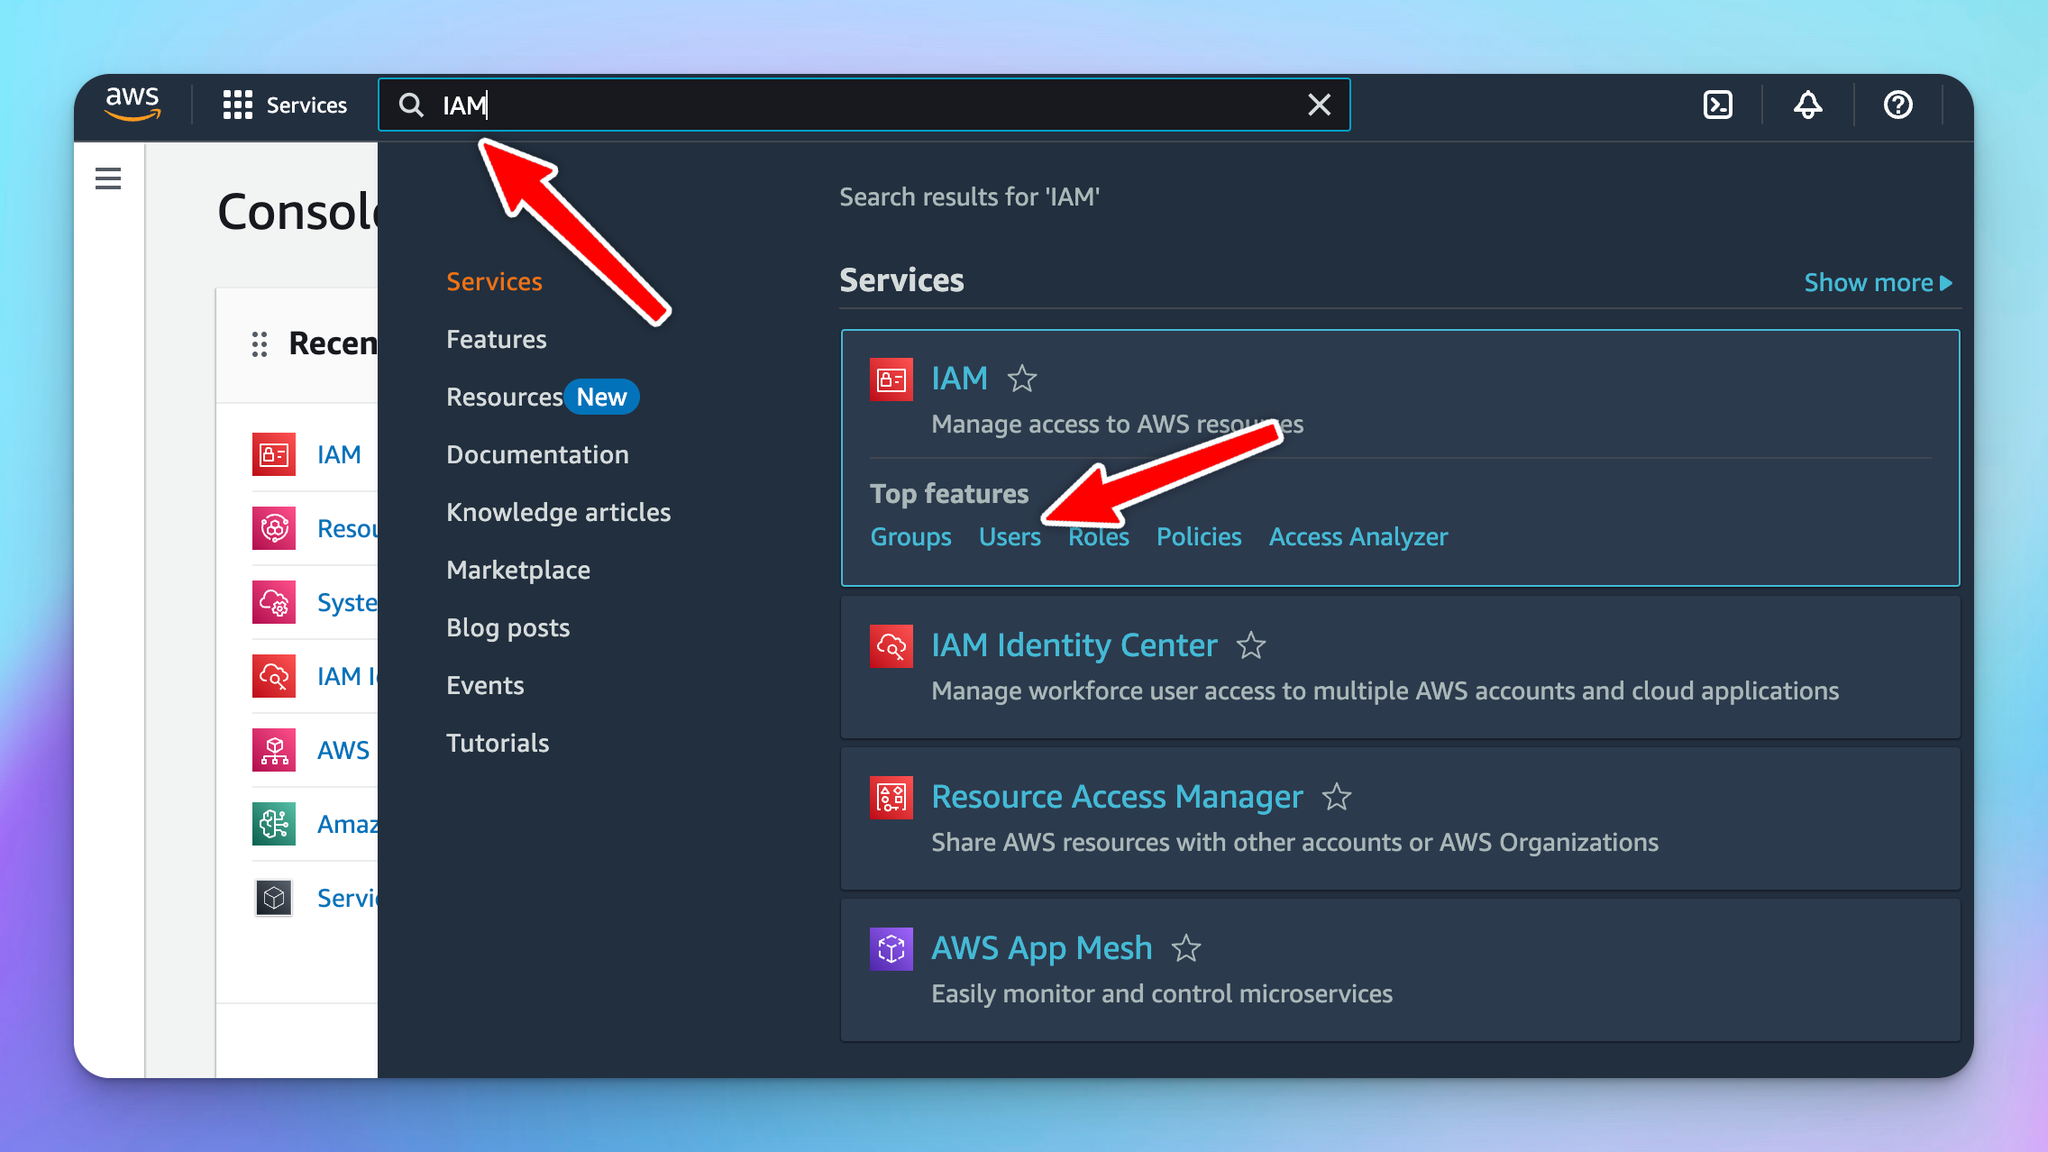
Task: Open the Access Analyzer feature
Action: (x=1358, y=538)
